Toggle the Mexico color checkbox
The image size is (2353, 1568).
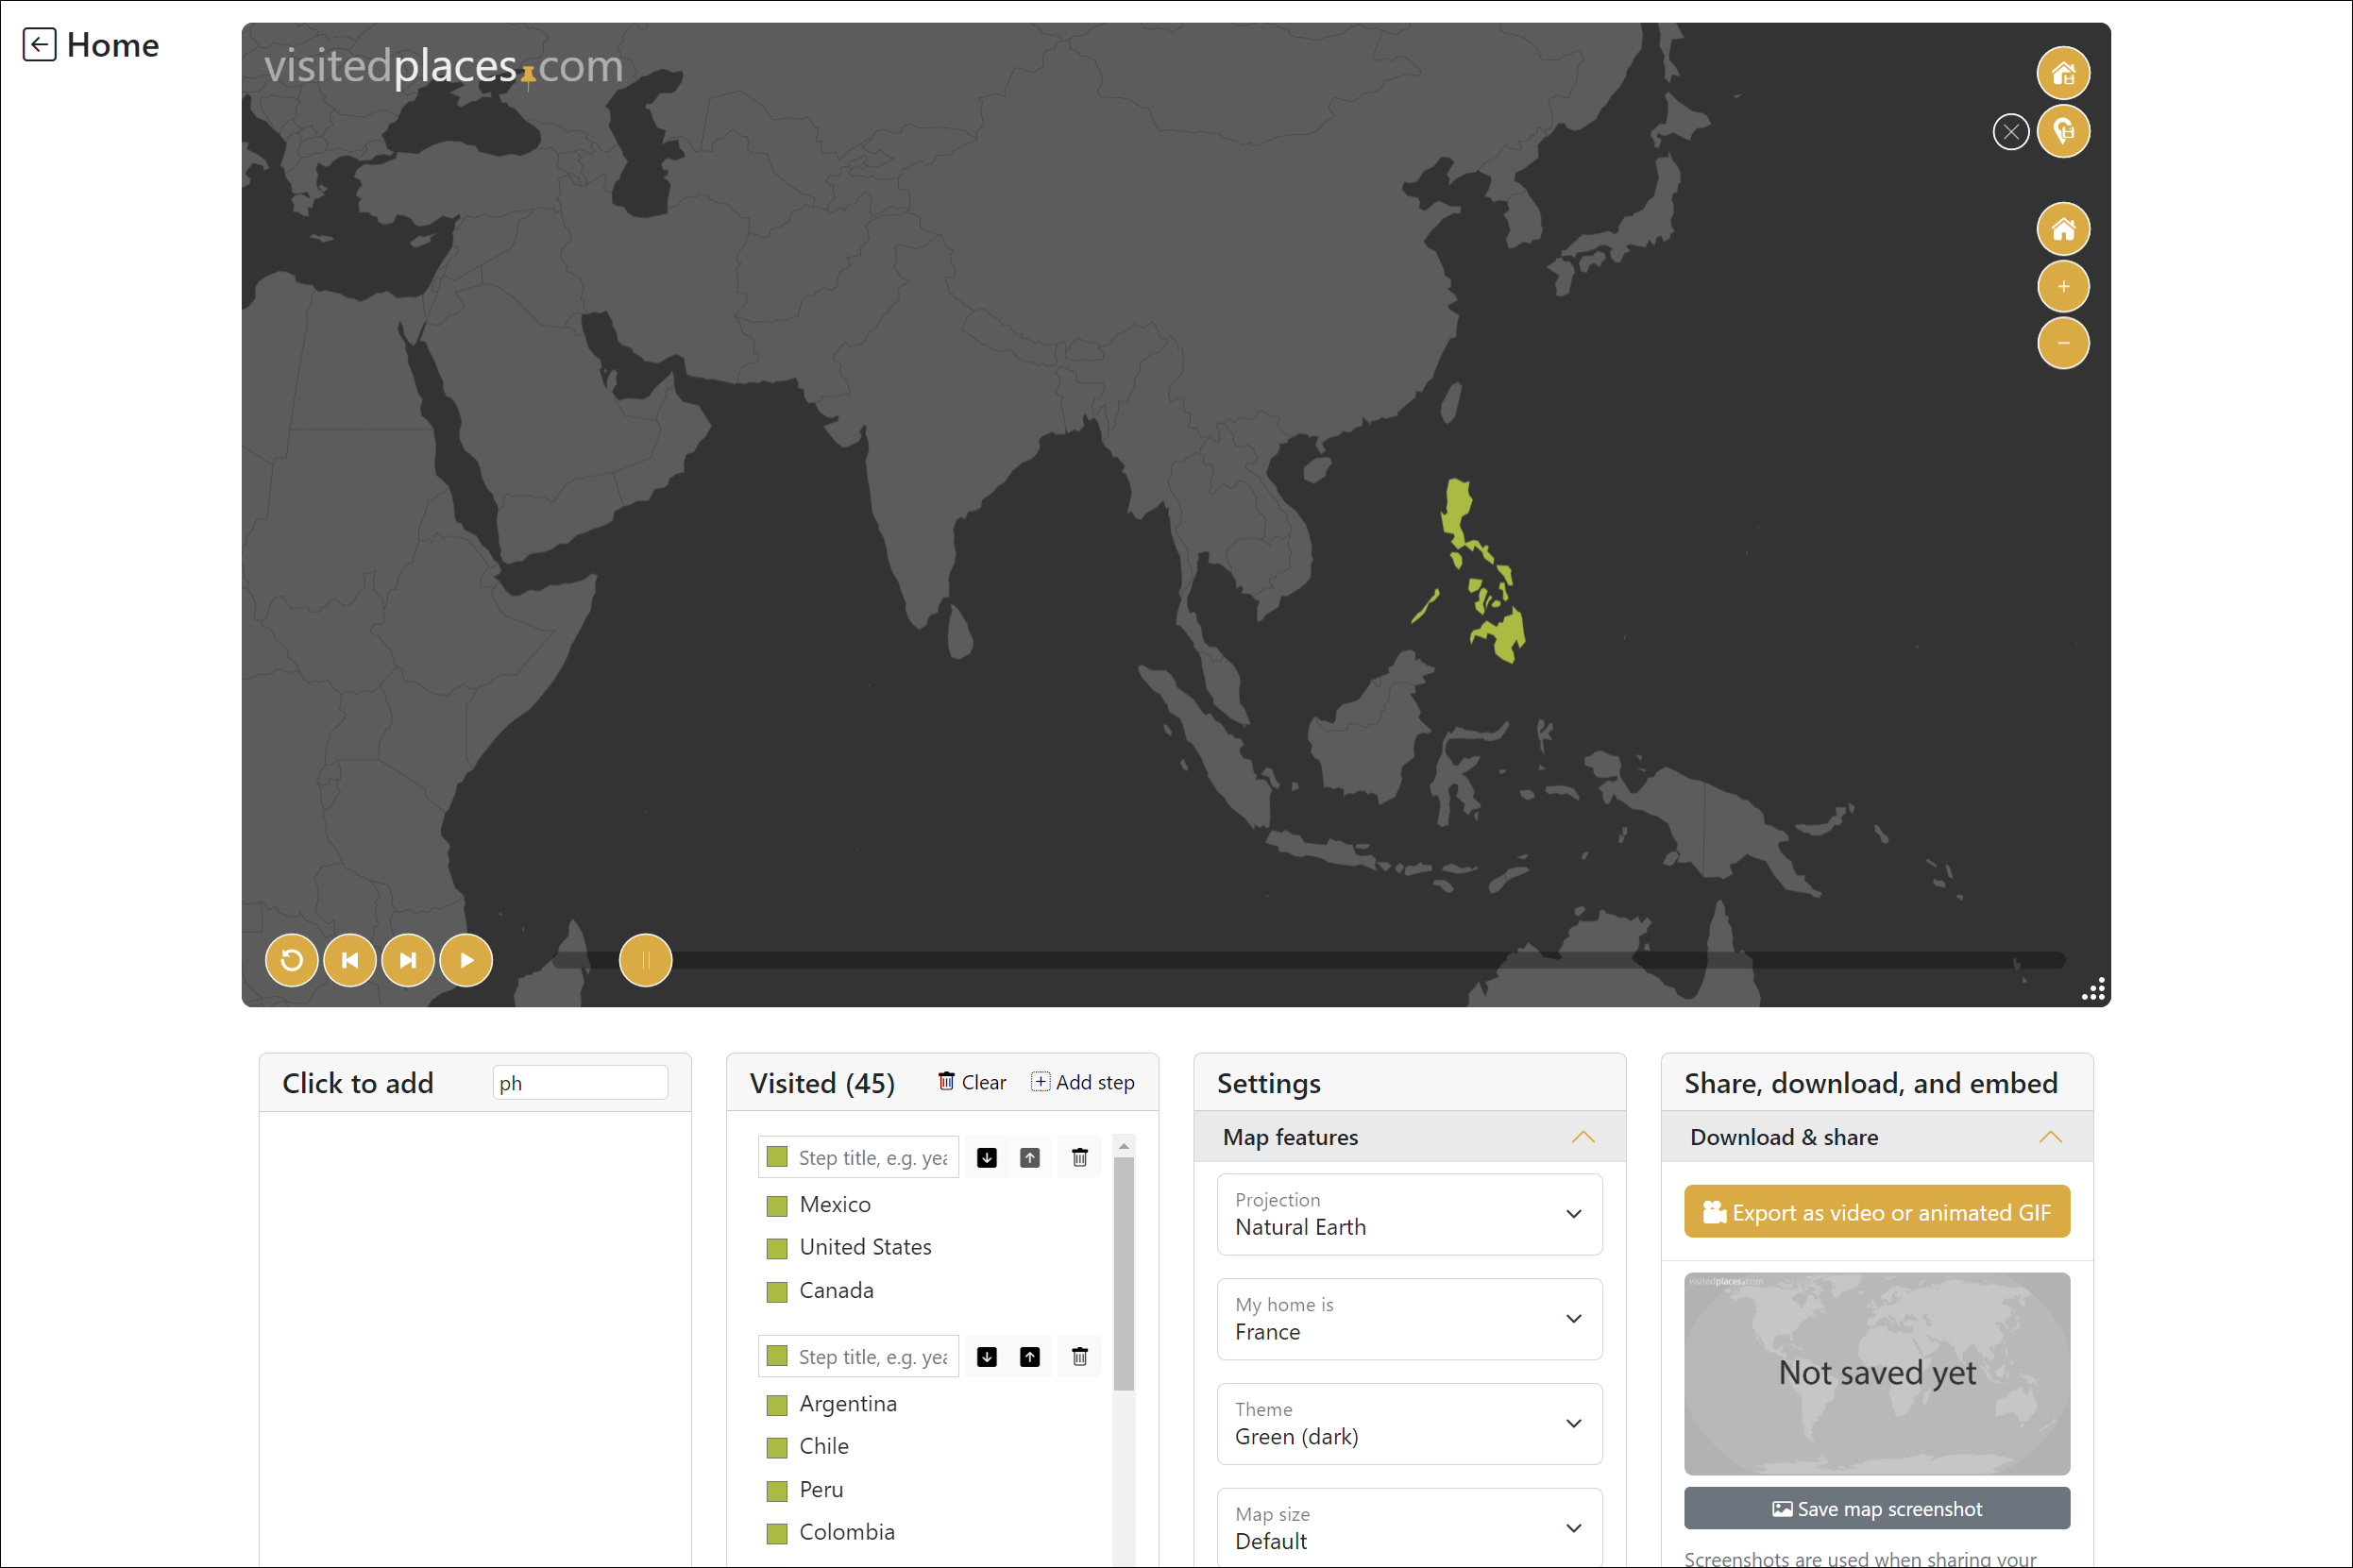coord(777,1205)
